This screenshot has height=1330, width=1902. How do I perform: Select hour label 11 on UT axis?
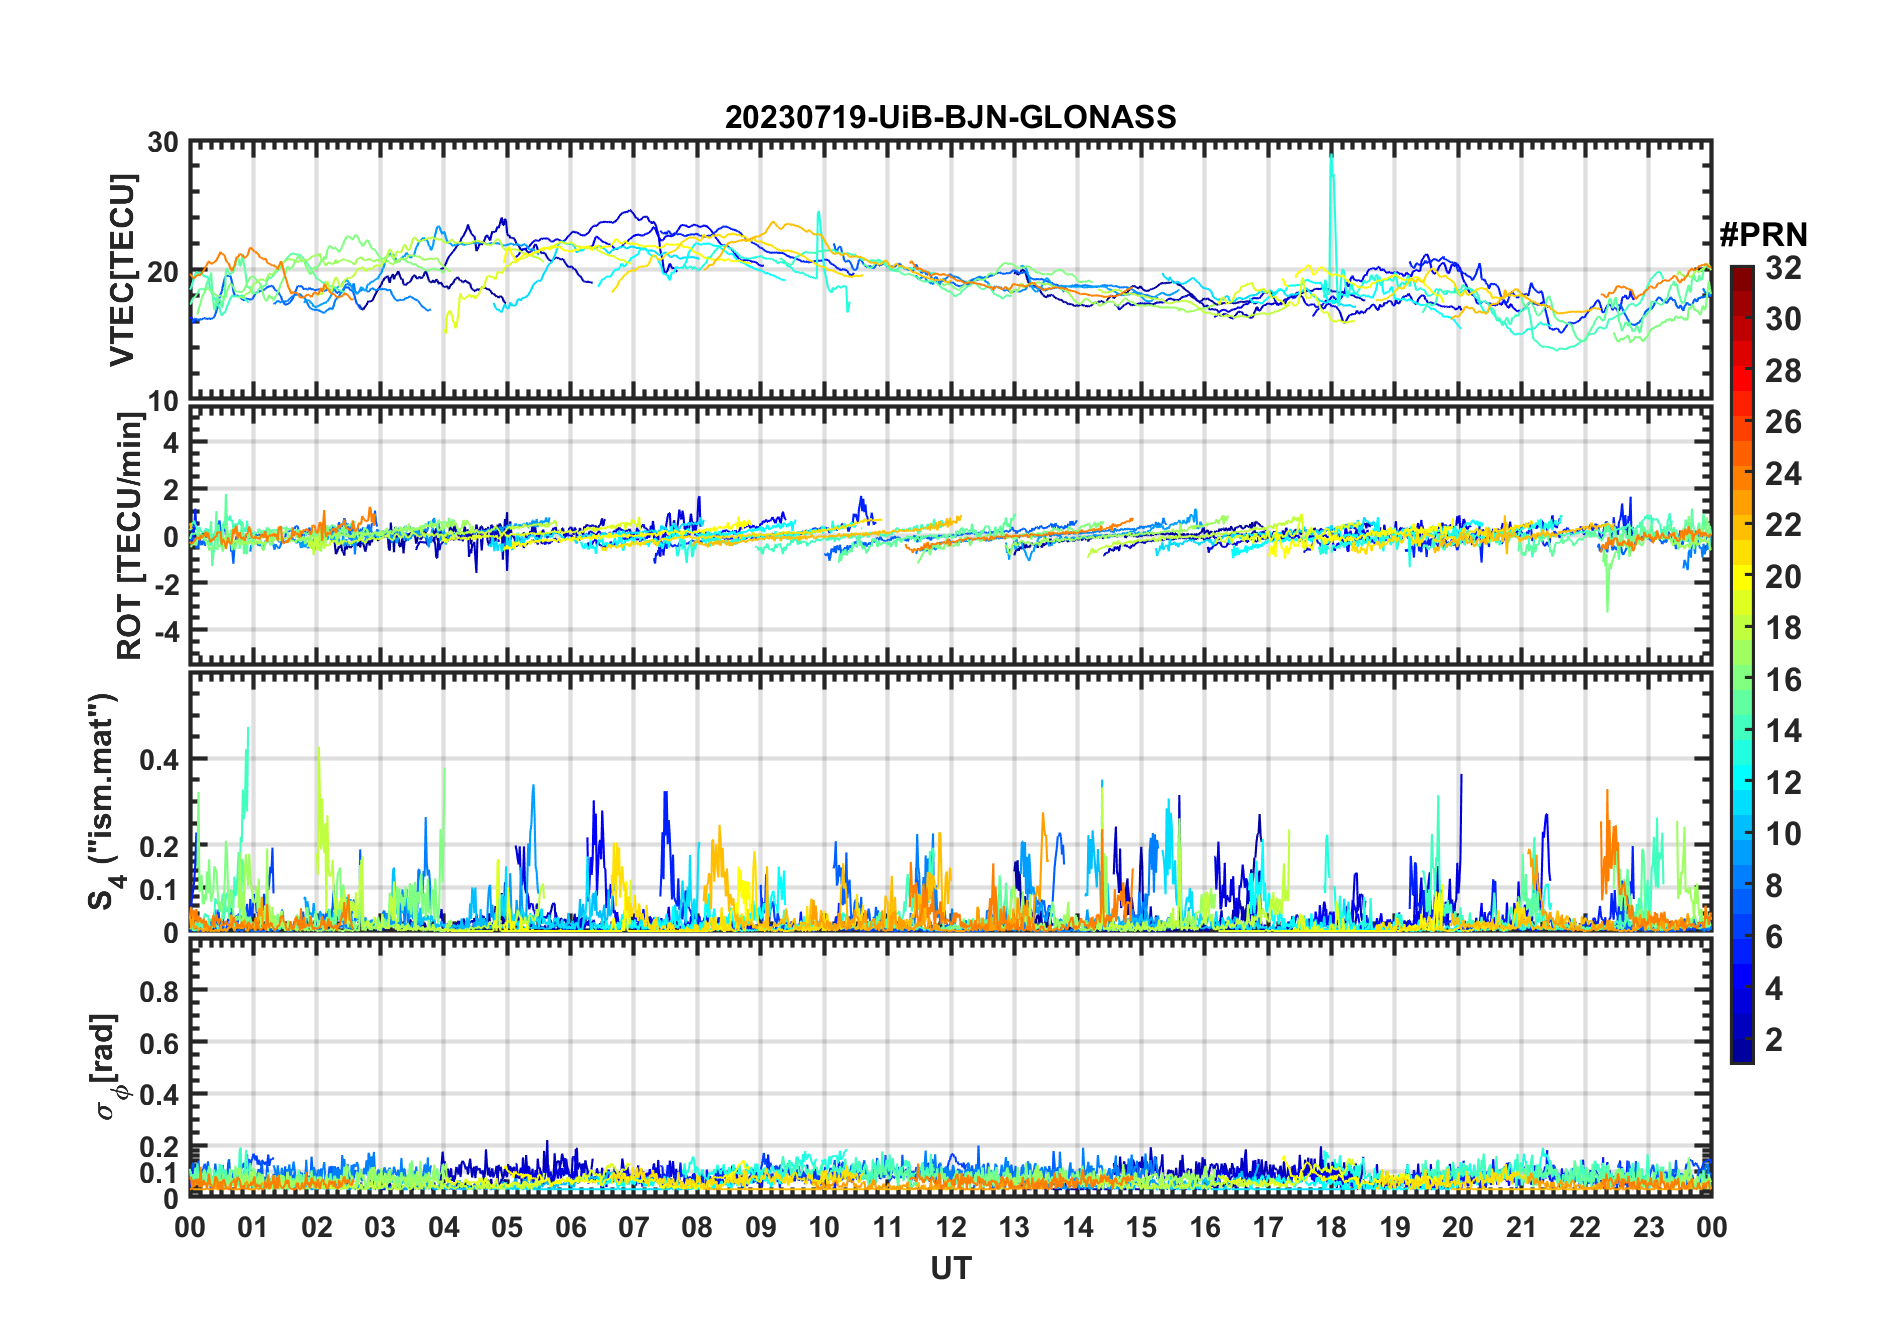tap(887, 1227)
